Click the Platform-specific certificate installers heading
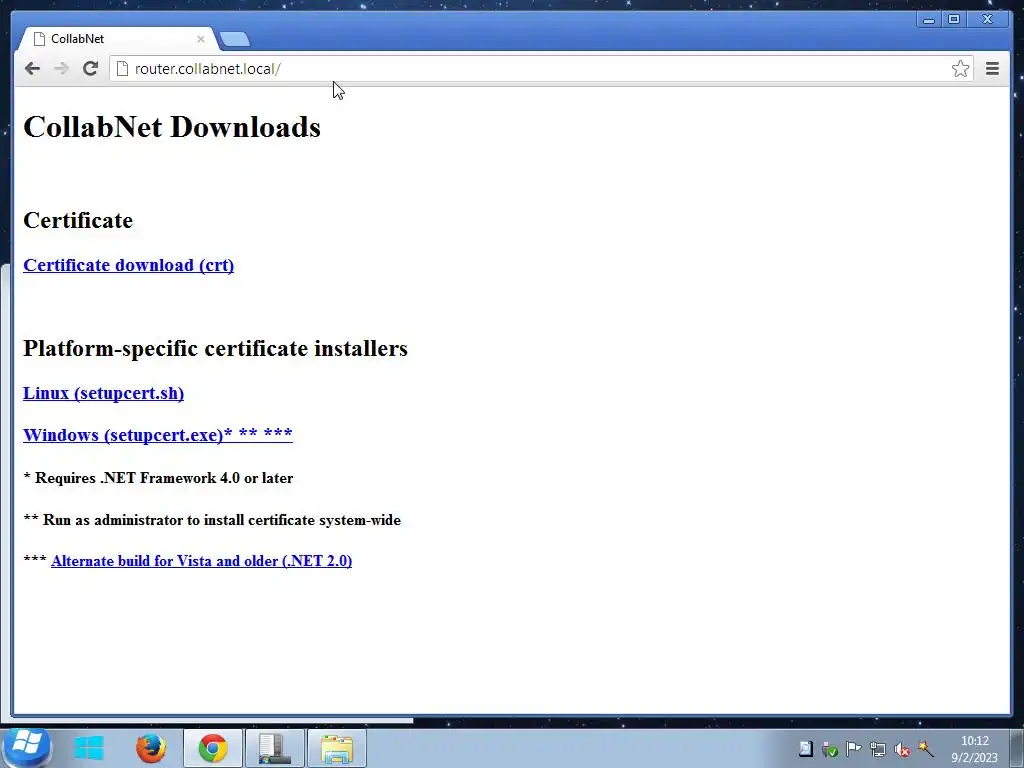Image resolution: width=1024 pixels, height=768 pixels. [216, 348]
